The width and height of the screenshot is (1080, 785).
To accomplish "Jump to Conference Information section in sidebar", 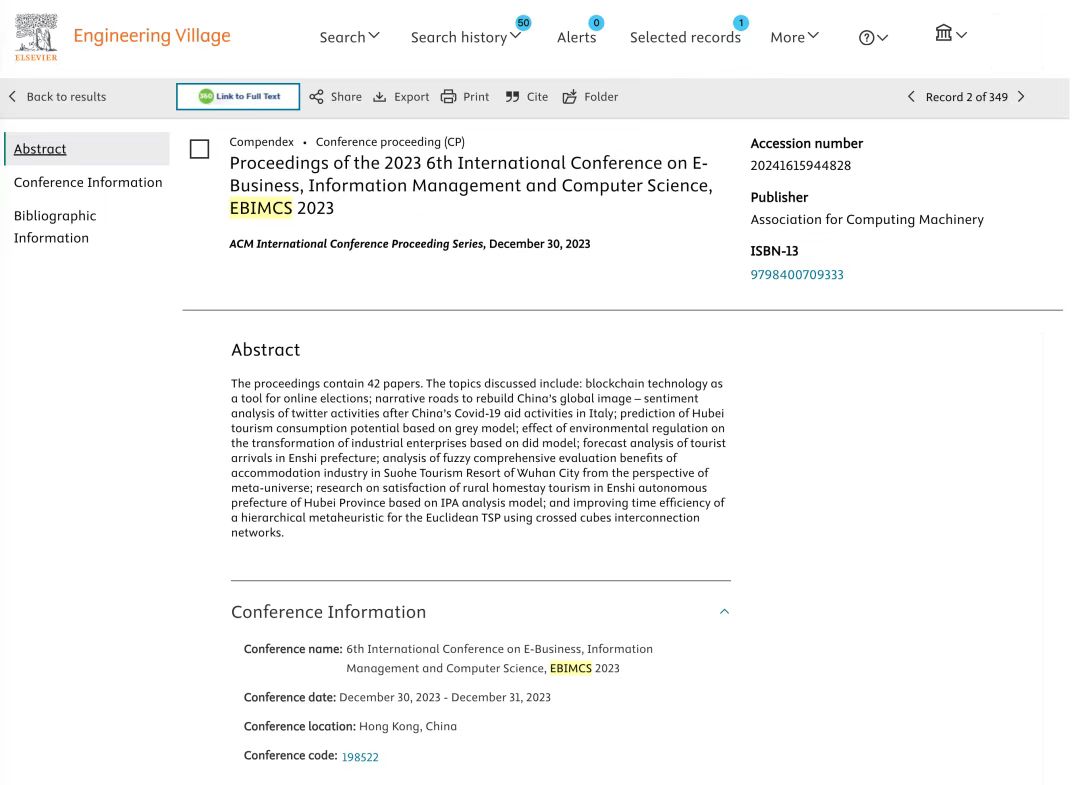I will 88,182.
